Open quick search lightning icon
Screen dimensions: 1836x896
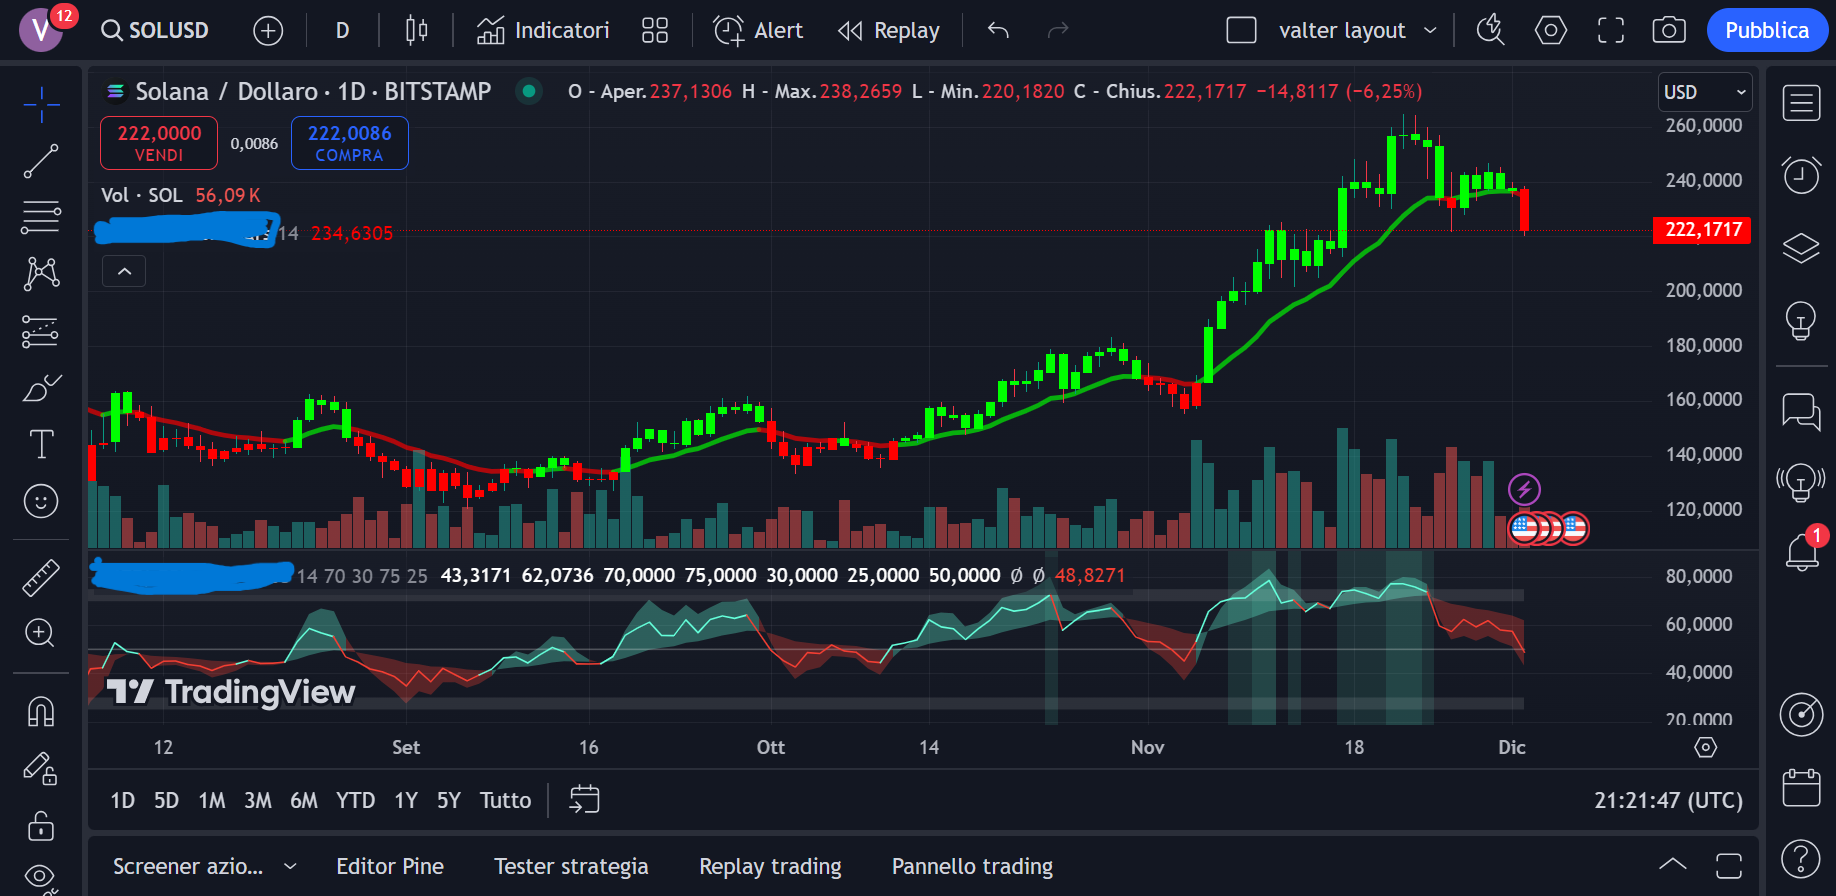(1491, 31)
